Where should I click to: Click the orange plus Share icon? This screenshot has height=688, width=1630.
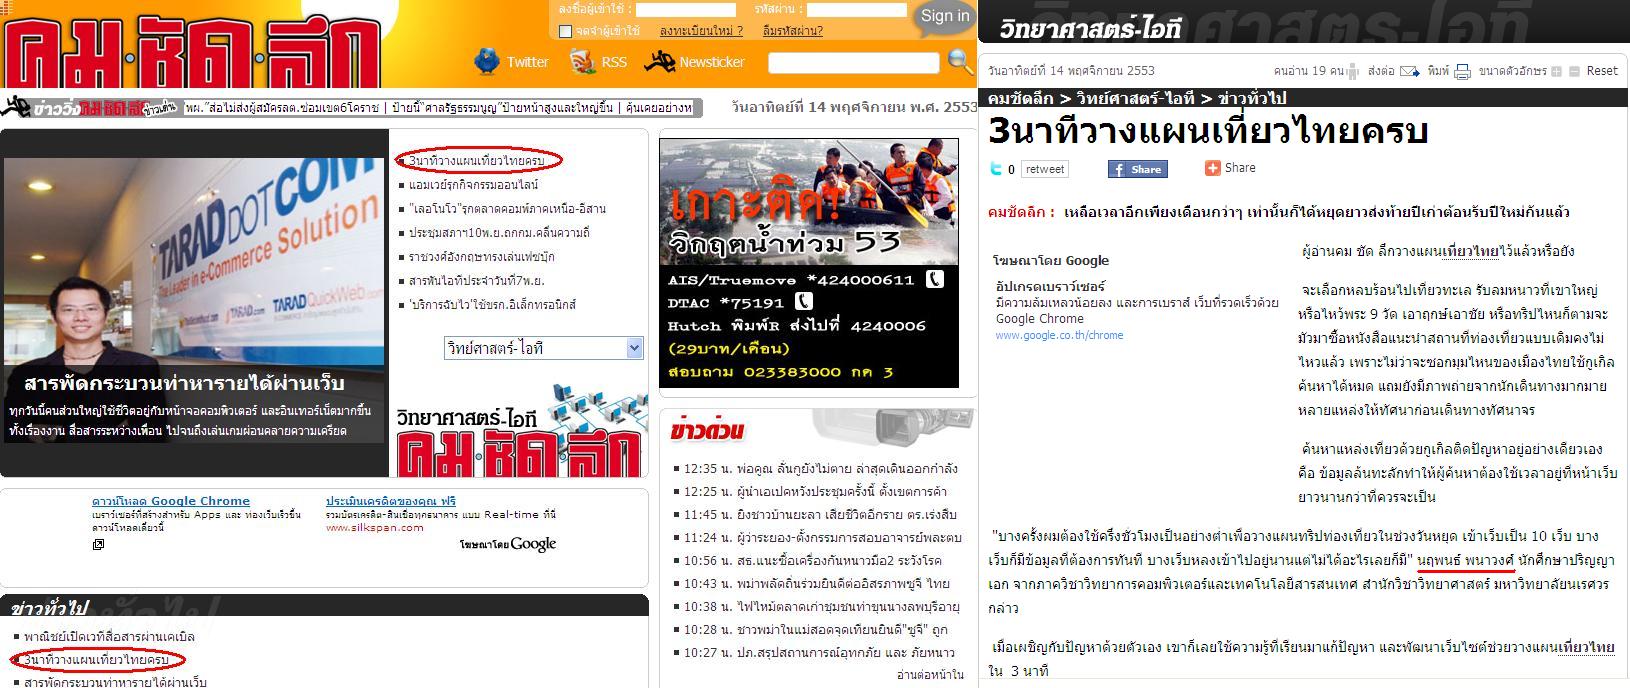[x=1215, y=168]
